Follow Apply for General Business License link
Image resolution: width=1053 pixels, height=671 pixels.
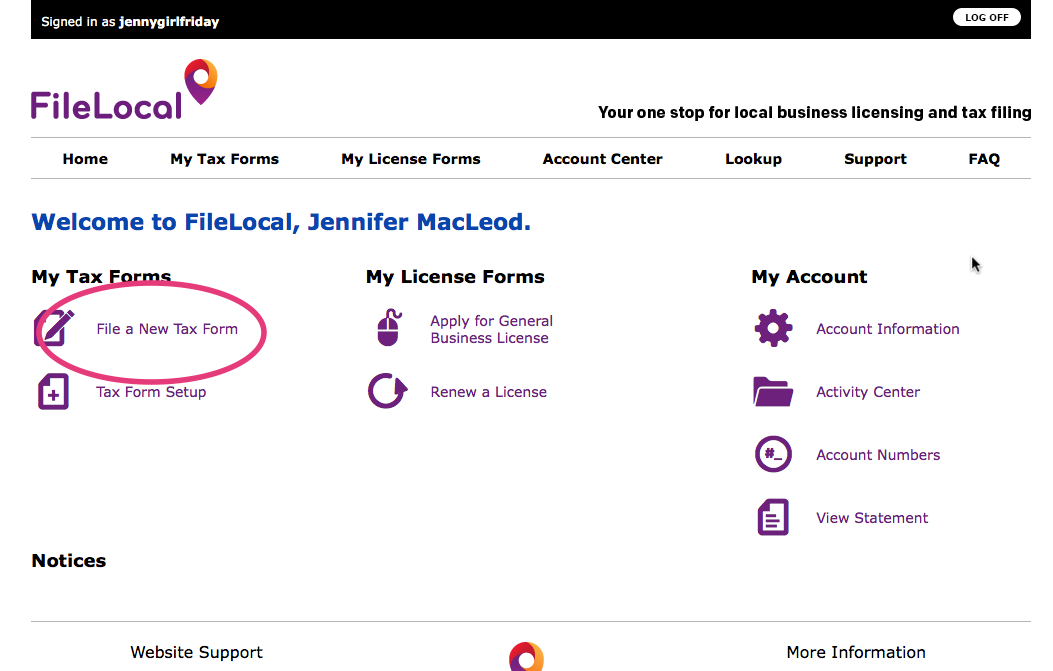coord(492,329)
